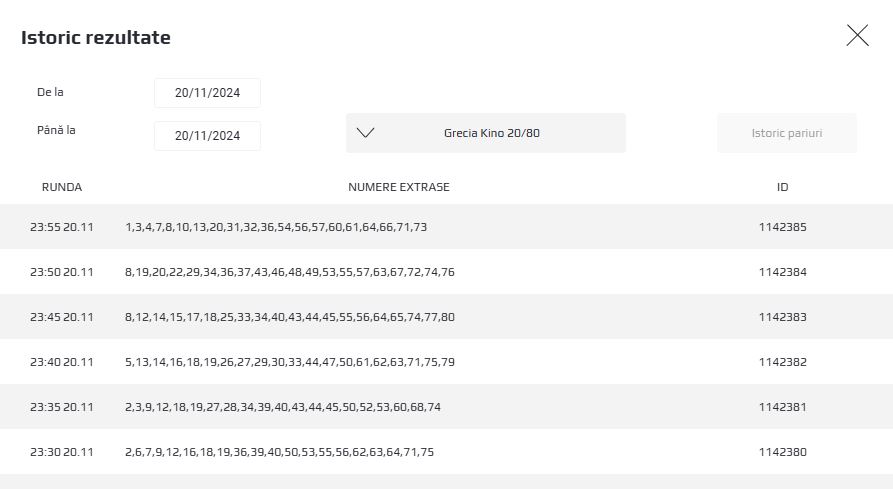Click ID 1142380
This screenshot has width=893, height=489.
(x=783, y=451)
